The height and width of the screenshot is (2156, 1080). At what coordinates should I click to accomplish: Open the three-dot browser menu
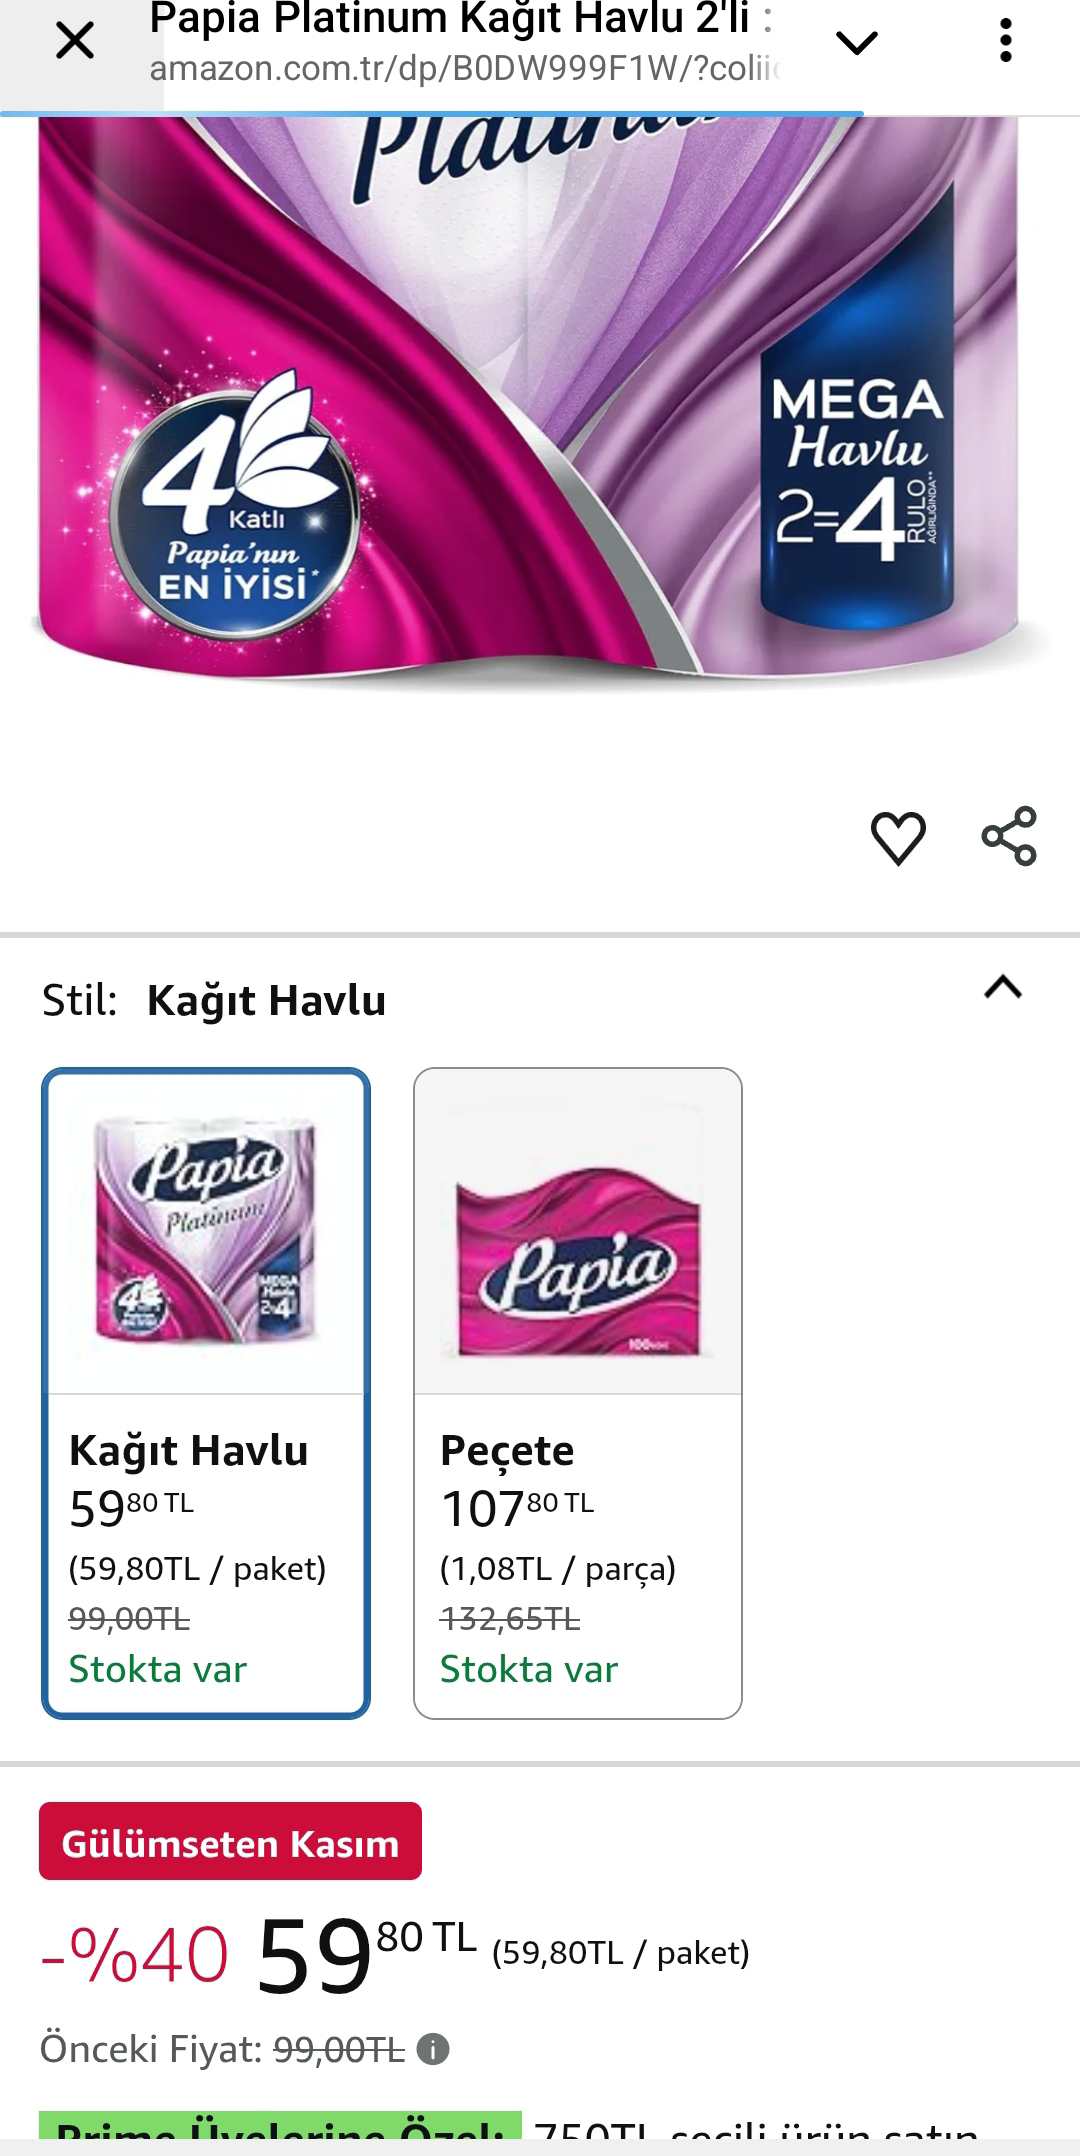[1006, 41]
